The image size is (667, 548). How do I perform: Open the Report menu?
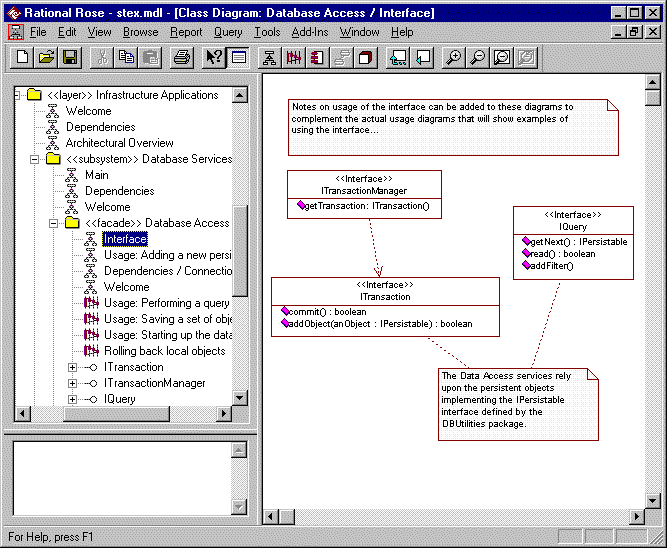[186, 32]
